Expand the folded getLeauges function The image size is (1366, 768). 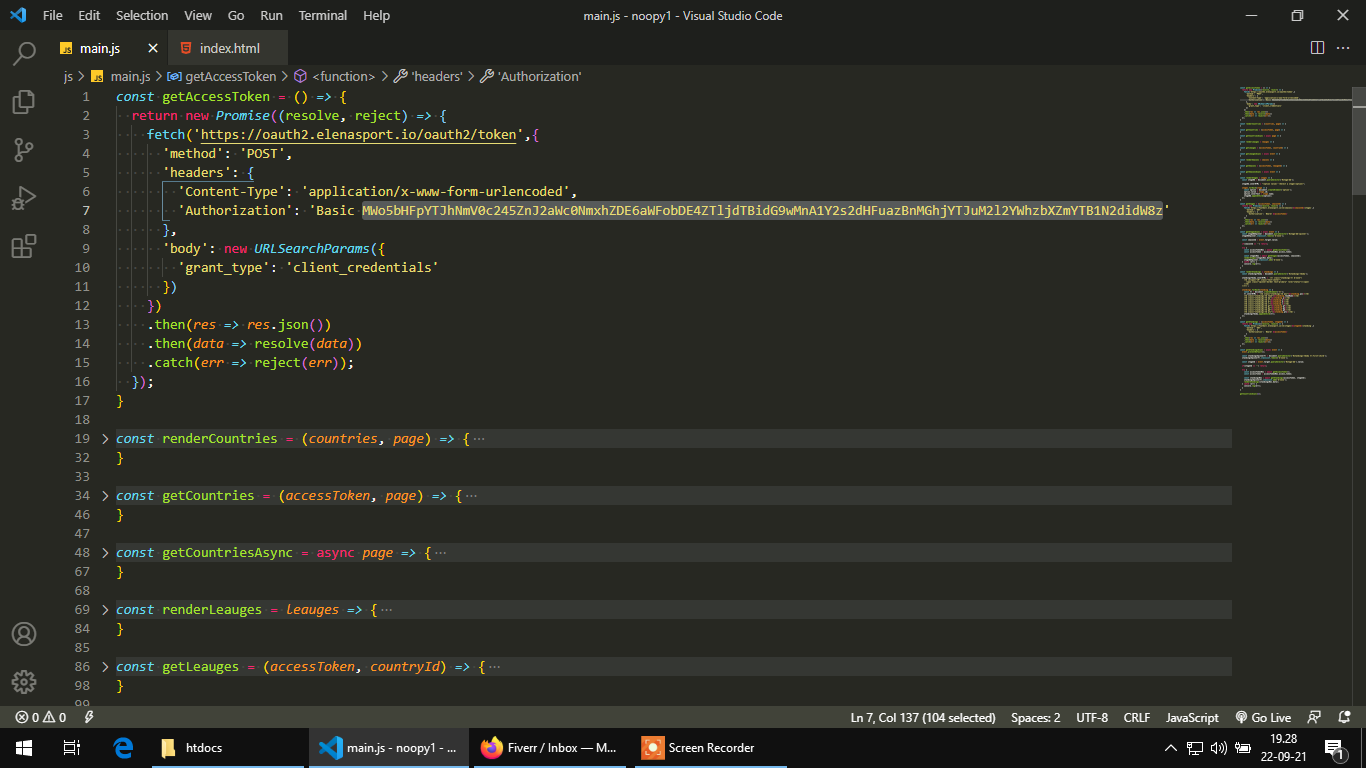tap(106, 667)
